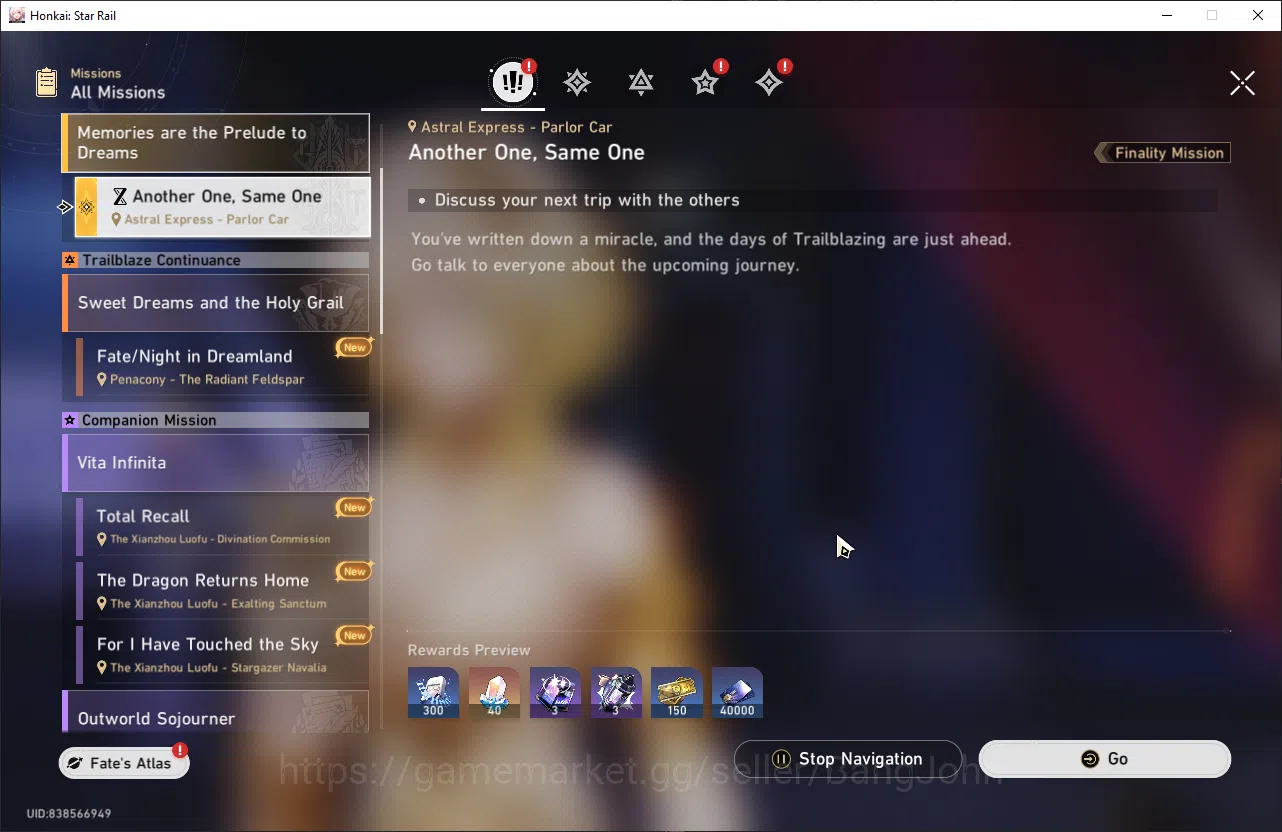
Task: Click the Honkai: Star Rail title bar icon
Action: pyautogui.click(x=17, y=15)
